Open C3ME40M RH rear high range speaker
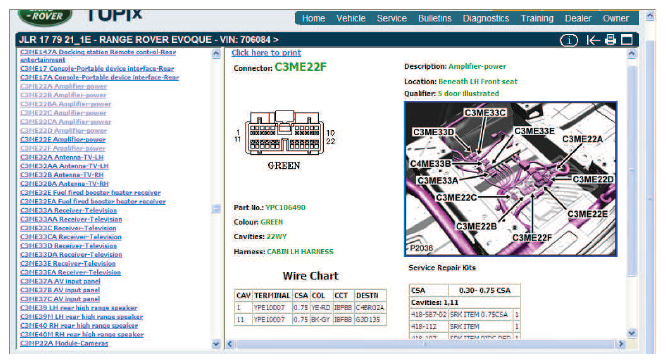This screenshot has width=666, height=363. coord(82,335)
